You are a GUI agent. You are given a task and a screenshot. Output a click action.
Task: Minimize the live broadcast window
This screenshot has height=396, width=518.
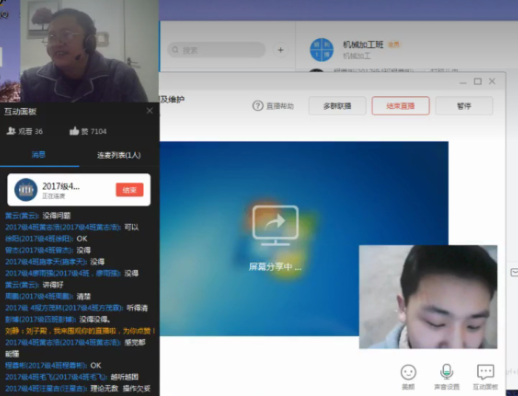click(463, 82)
